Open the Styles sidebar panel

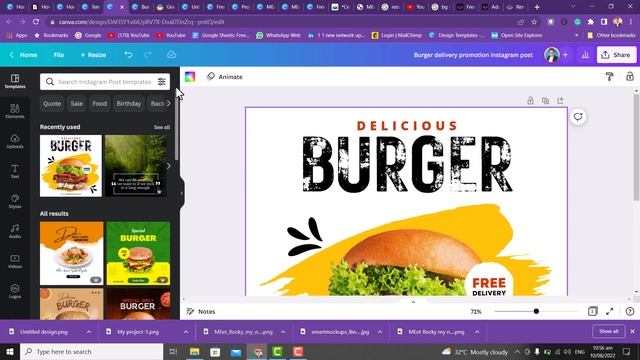pos(15,201)
